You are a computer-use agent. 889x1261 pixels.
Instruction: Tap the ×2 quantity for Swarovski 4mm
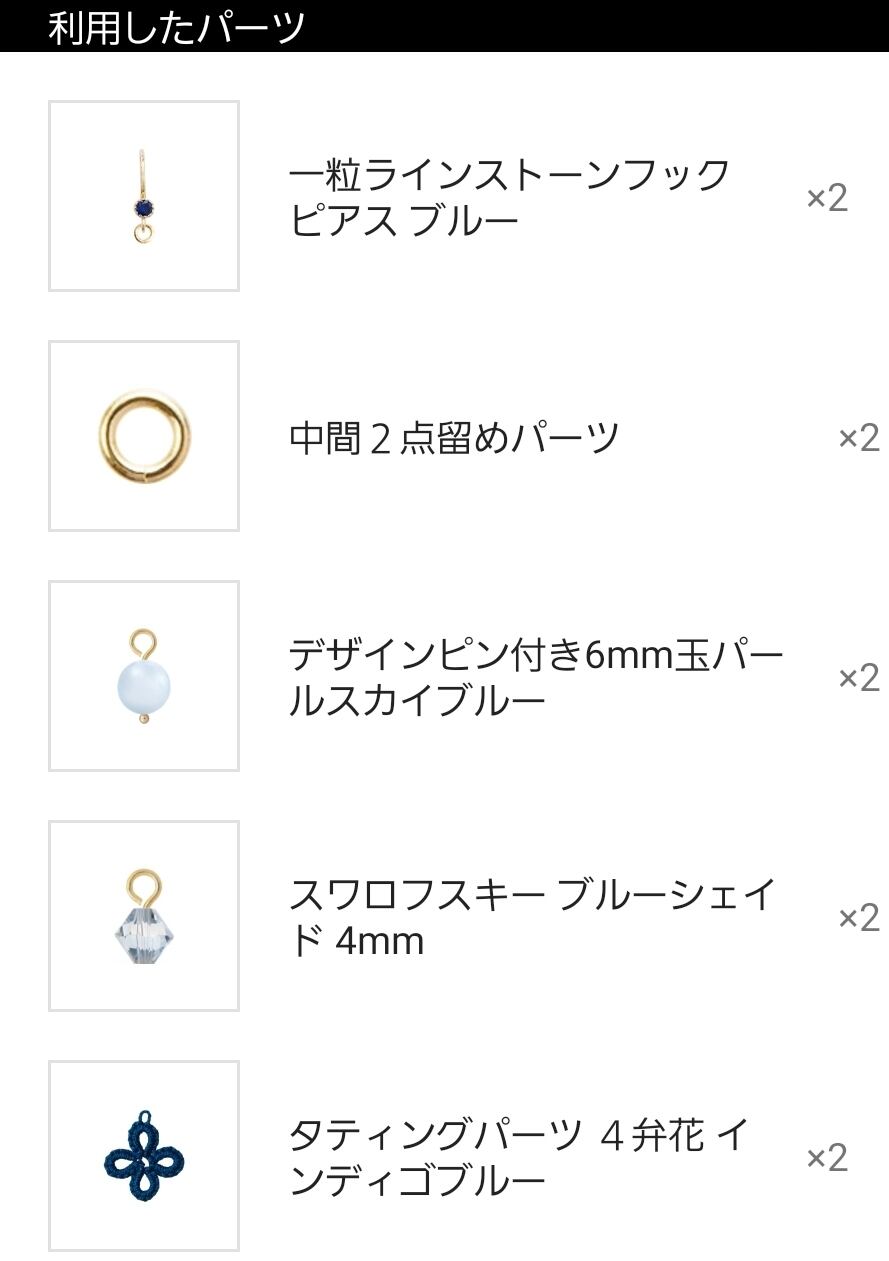858,917
